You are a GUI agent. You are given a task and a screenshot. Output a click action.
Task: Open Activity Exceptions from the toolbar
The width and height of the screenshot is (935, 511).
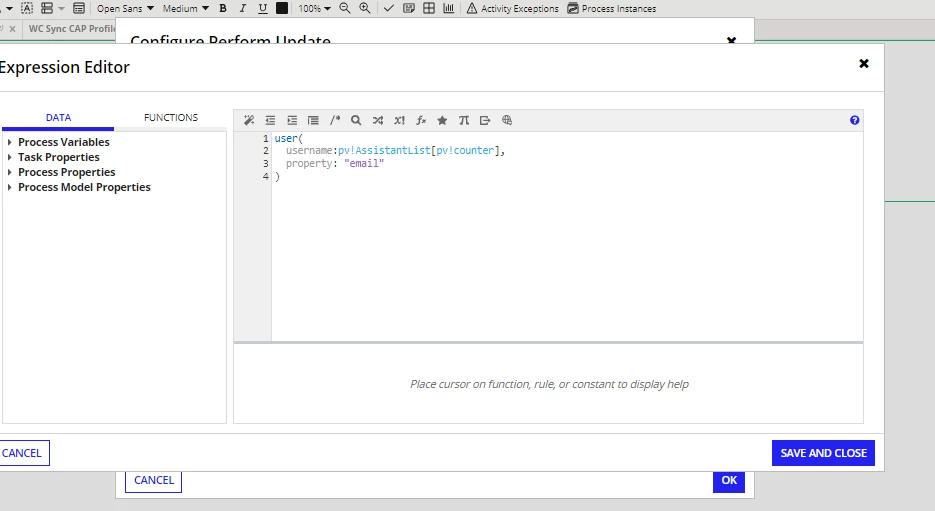513,8
